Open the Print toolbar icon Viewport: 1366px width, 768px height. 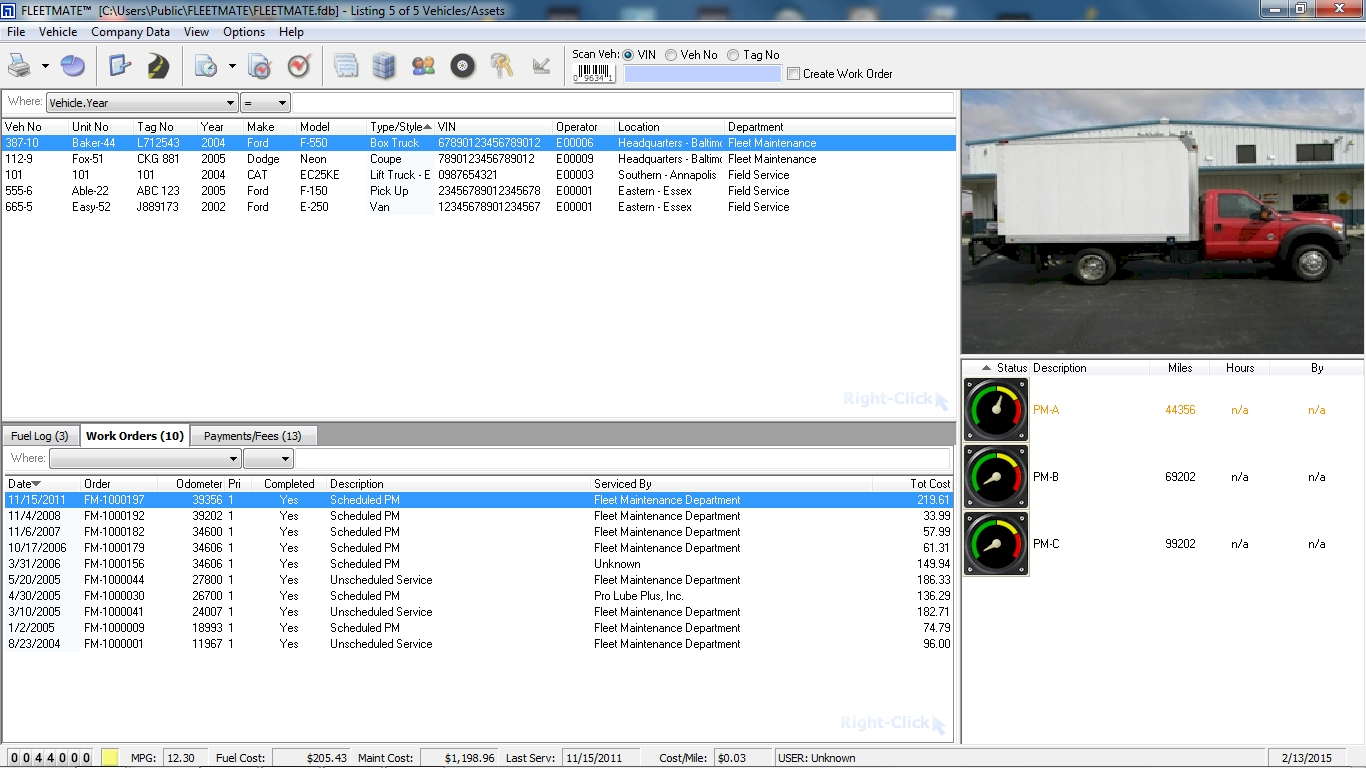[x=22, y=66]
